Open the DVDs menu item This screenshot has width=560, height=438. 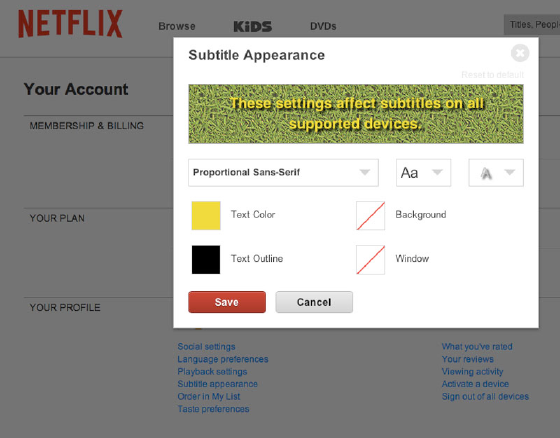pos(323,26)
